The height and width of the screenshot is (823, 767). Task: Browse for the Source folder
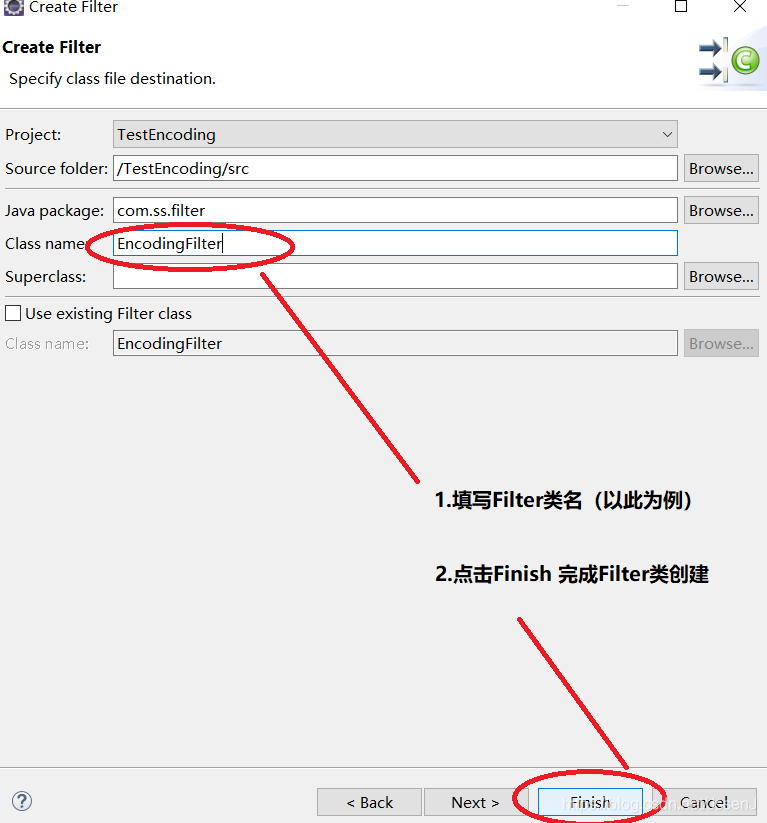coord(721,168)
